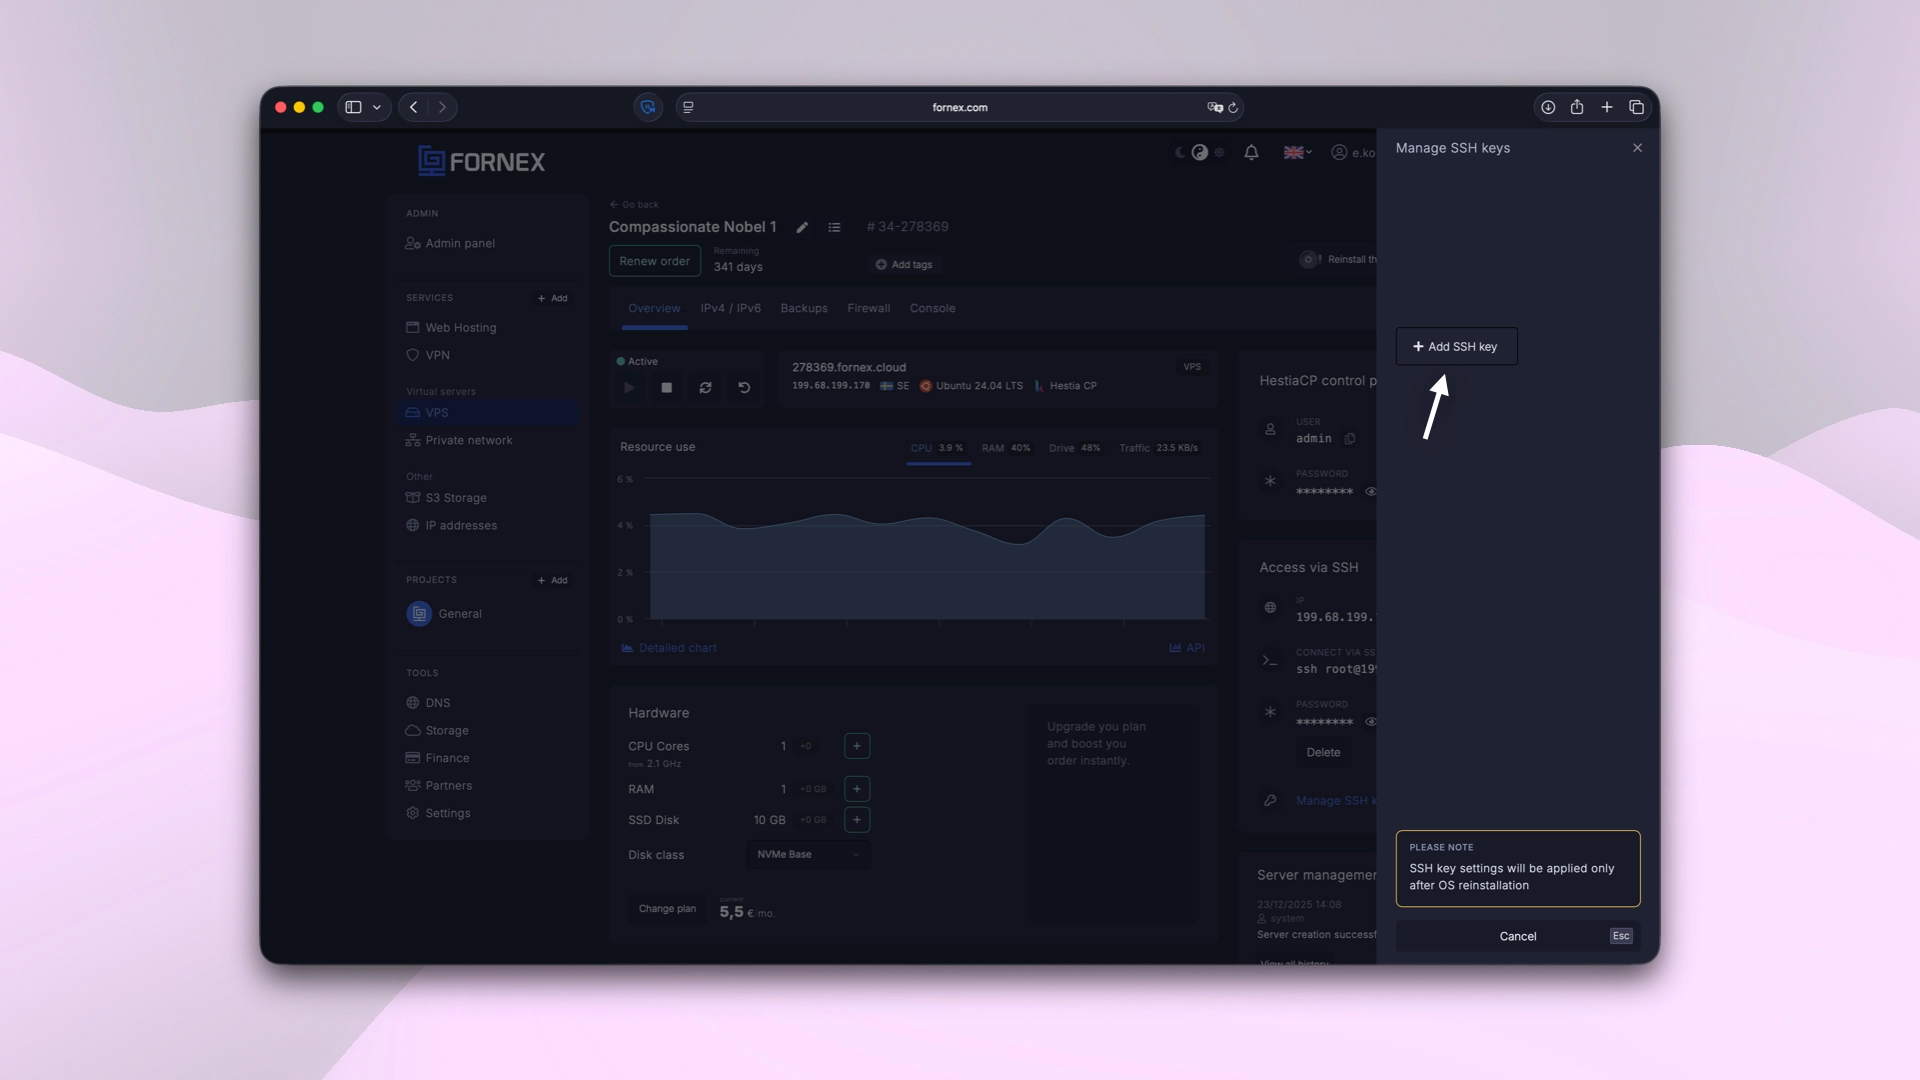This screenshot has height=1080, width=1920.
Task: Restart the VPS via the refresh icon
Action: pyautogui.click(x=705, y=387)
